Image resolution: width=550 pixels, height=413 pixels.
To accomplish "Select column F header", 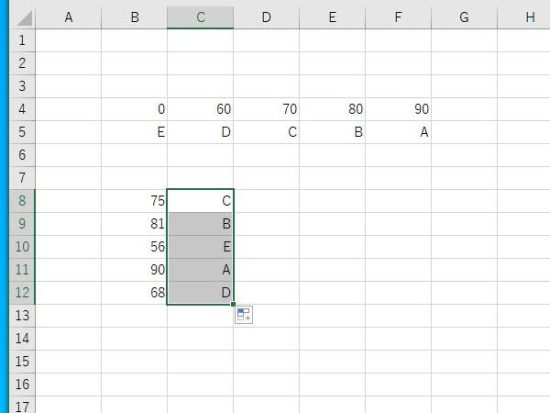I will click(x=398, y=17).
